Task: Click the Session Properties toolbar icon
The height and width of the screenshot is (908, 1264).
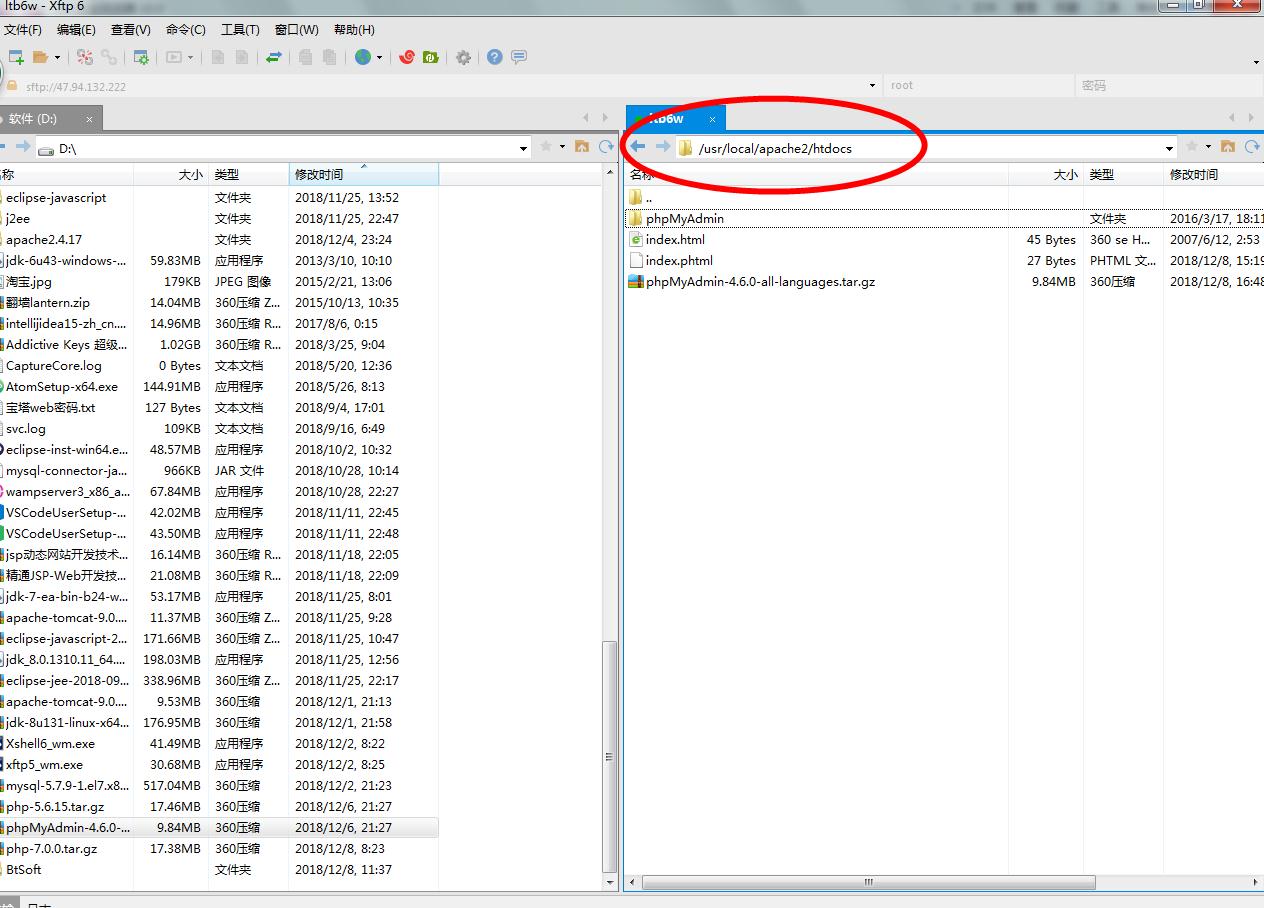Action: [x=141, y=58]
